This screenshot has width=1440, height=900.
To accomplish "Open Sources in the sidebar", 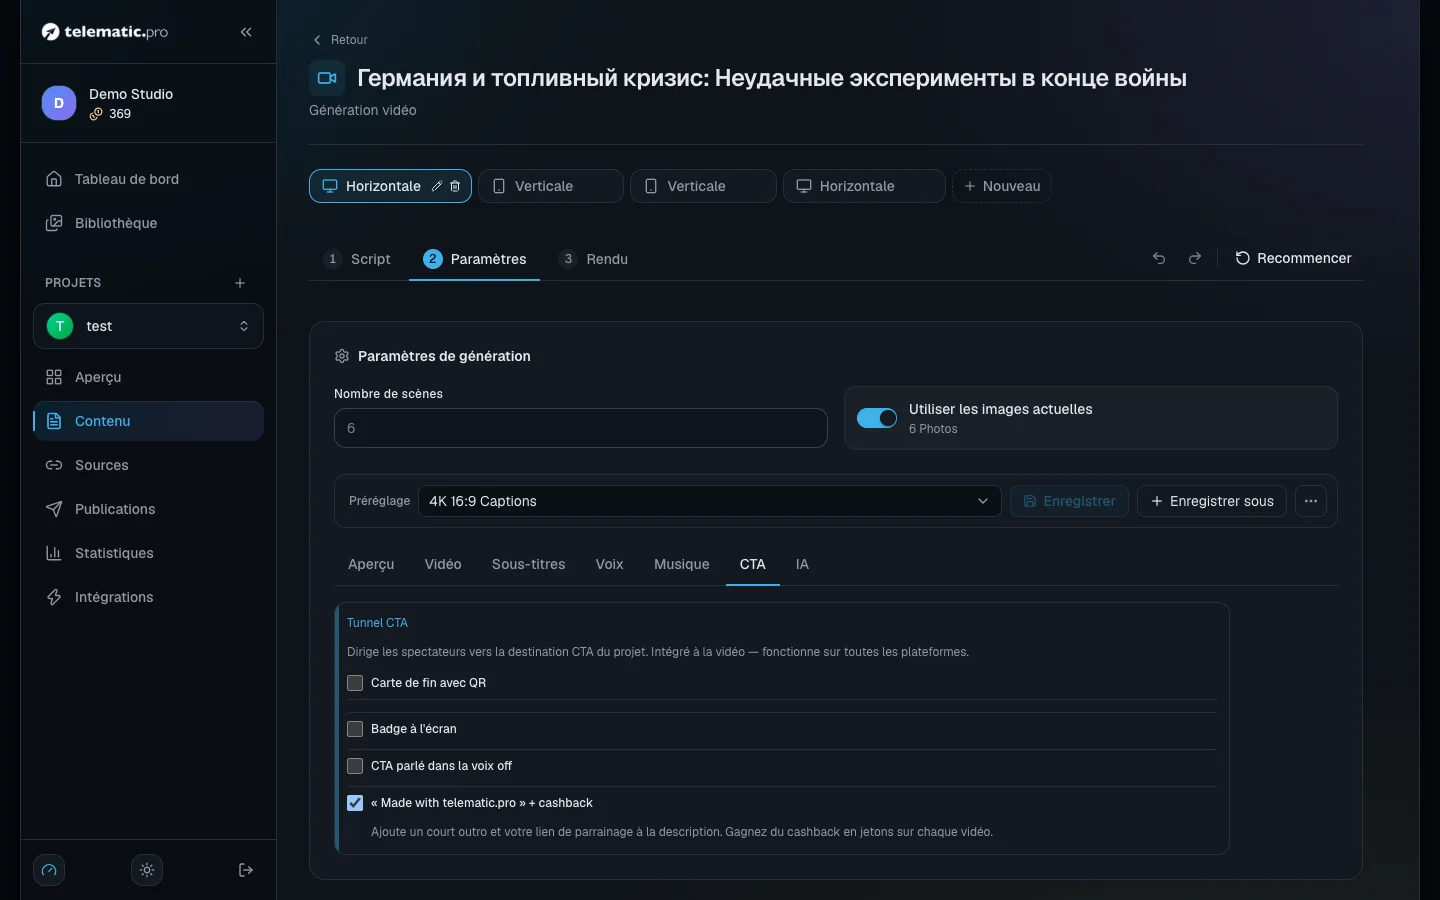I will pos(148,465).
